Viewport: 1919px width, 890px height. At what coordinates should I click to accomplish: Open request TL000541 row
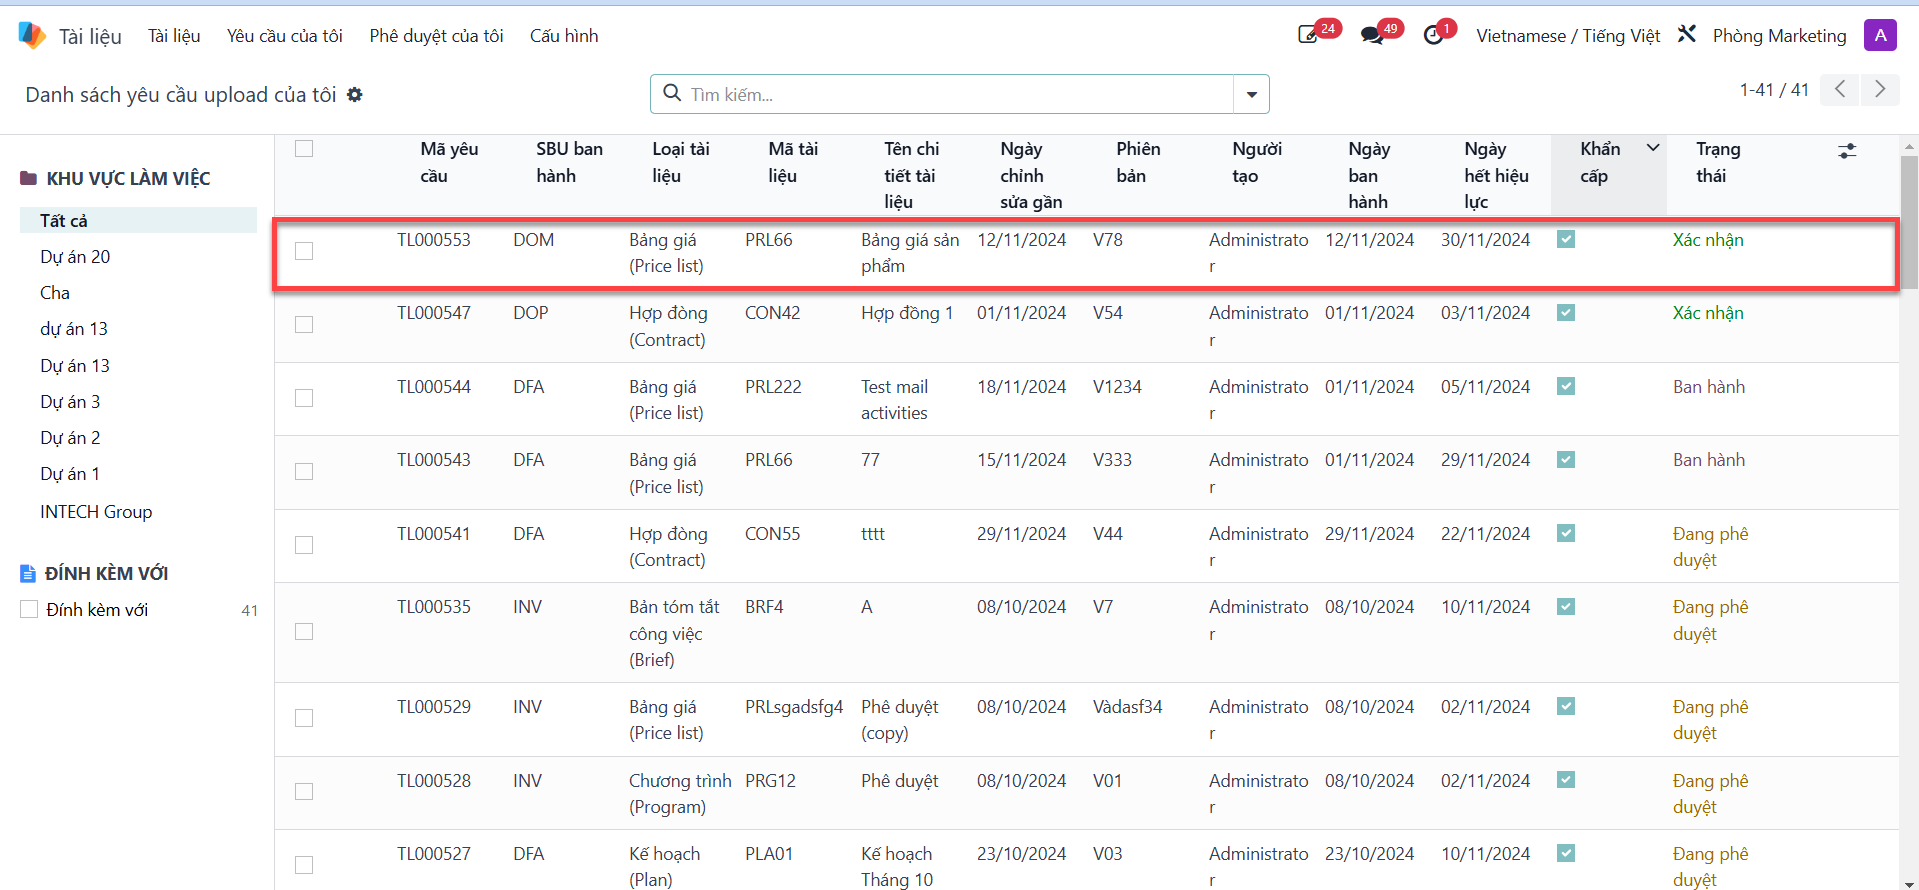(x=1087, y=546)
